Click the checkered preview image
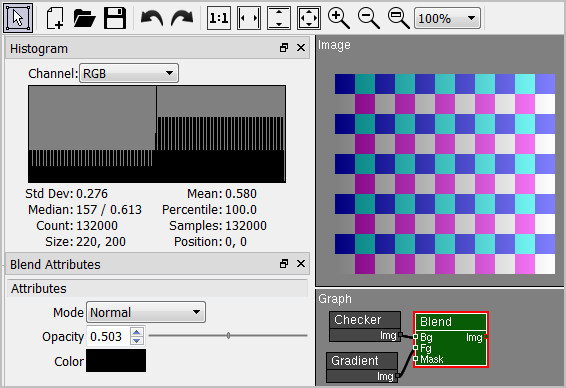The height and width of the screenshot is (388, 566). [x=445, y=174]
